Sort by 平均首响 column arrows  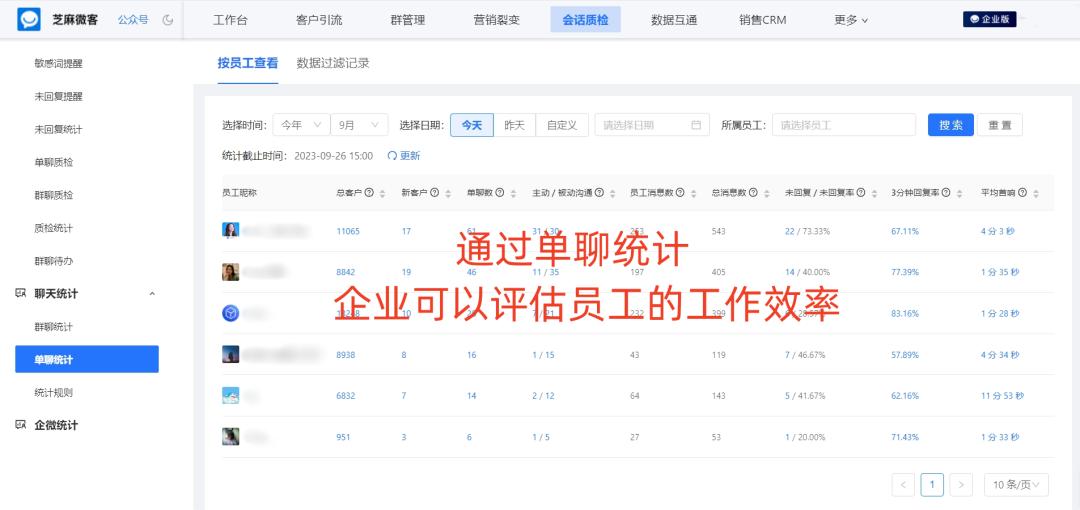coord(1035,194)
